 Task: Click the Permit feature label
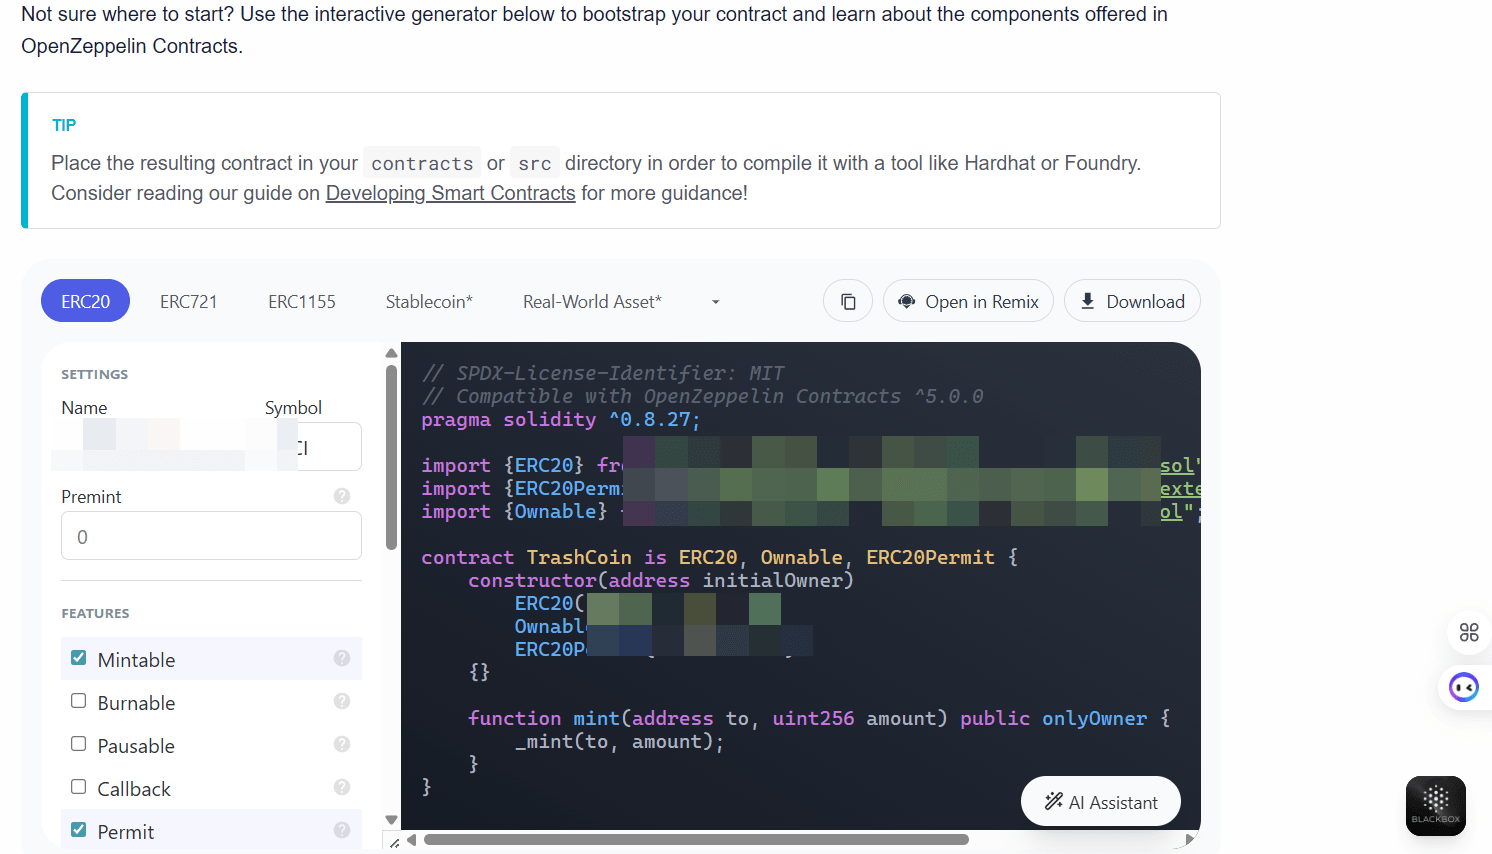(x=126, y=832)
